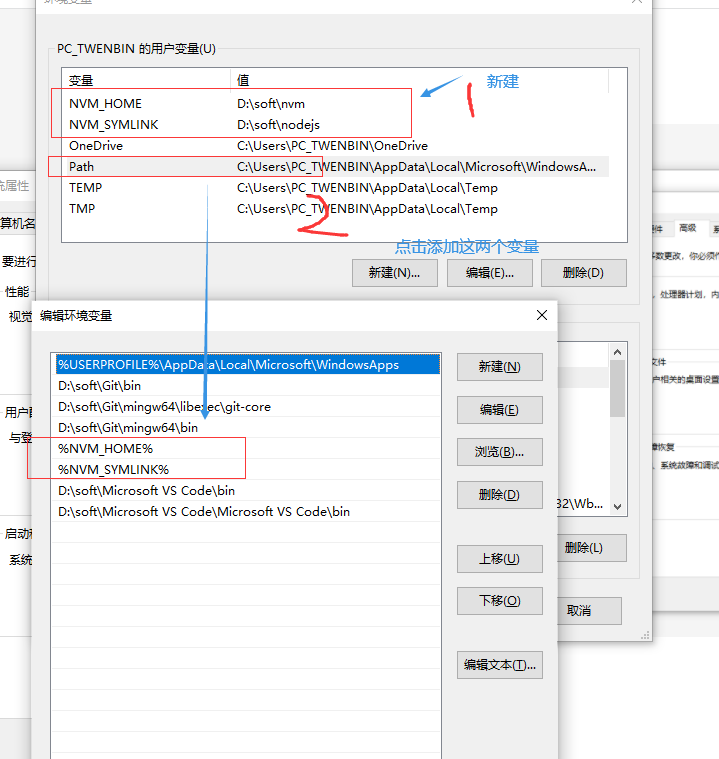Select the TMP user variable row
This screenshot has width=719, height=759.
click(336, 209)
